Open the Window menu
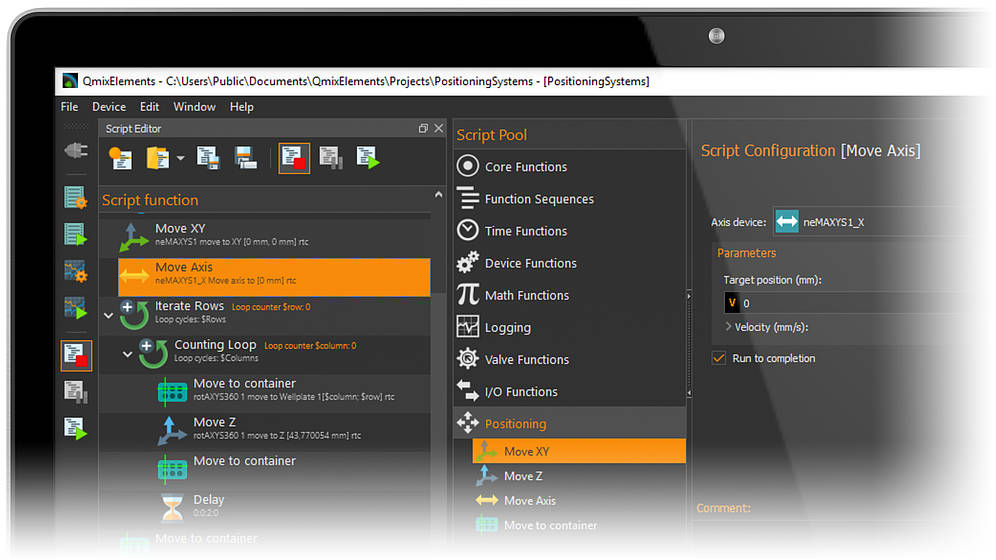 [194, 107]
